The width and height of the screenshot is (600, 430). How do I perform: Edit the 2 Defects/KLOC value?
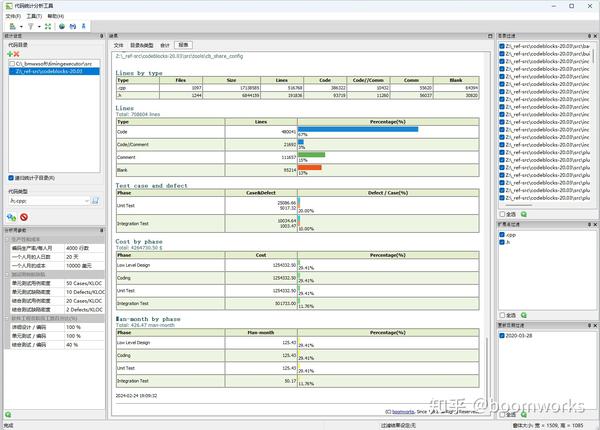point(84,309)
